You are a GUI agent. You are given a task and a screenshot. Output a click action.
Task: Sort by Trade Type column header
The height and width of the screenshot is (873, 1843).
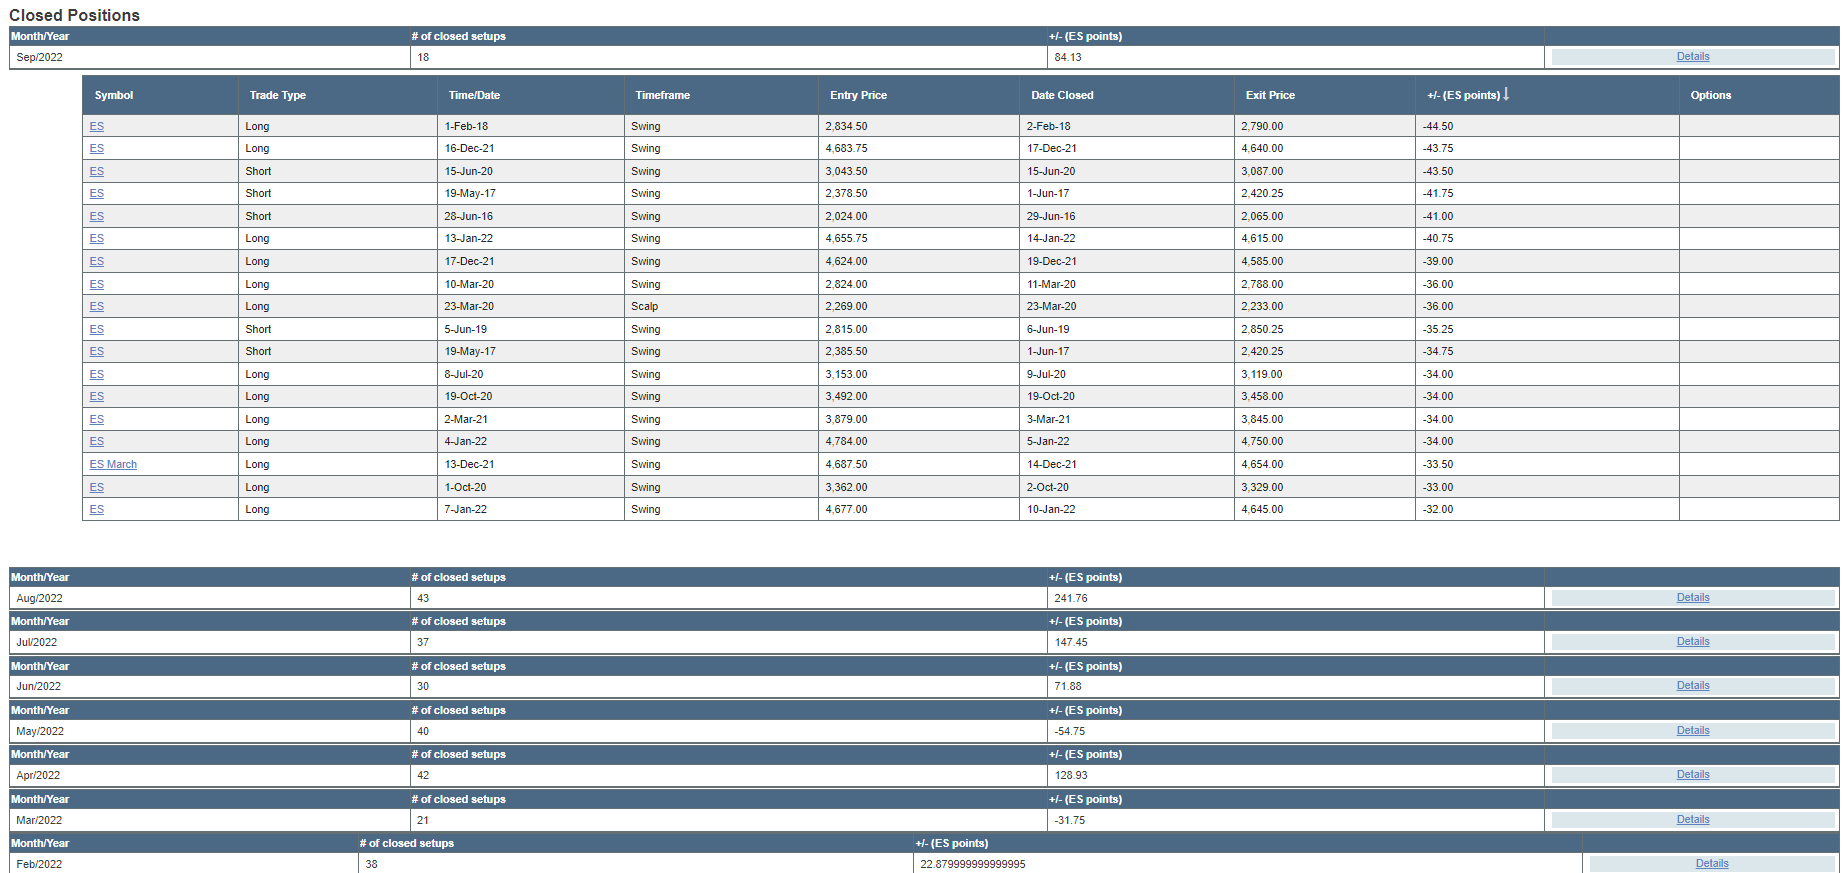[x=277, y=96]
